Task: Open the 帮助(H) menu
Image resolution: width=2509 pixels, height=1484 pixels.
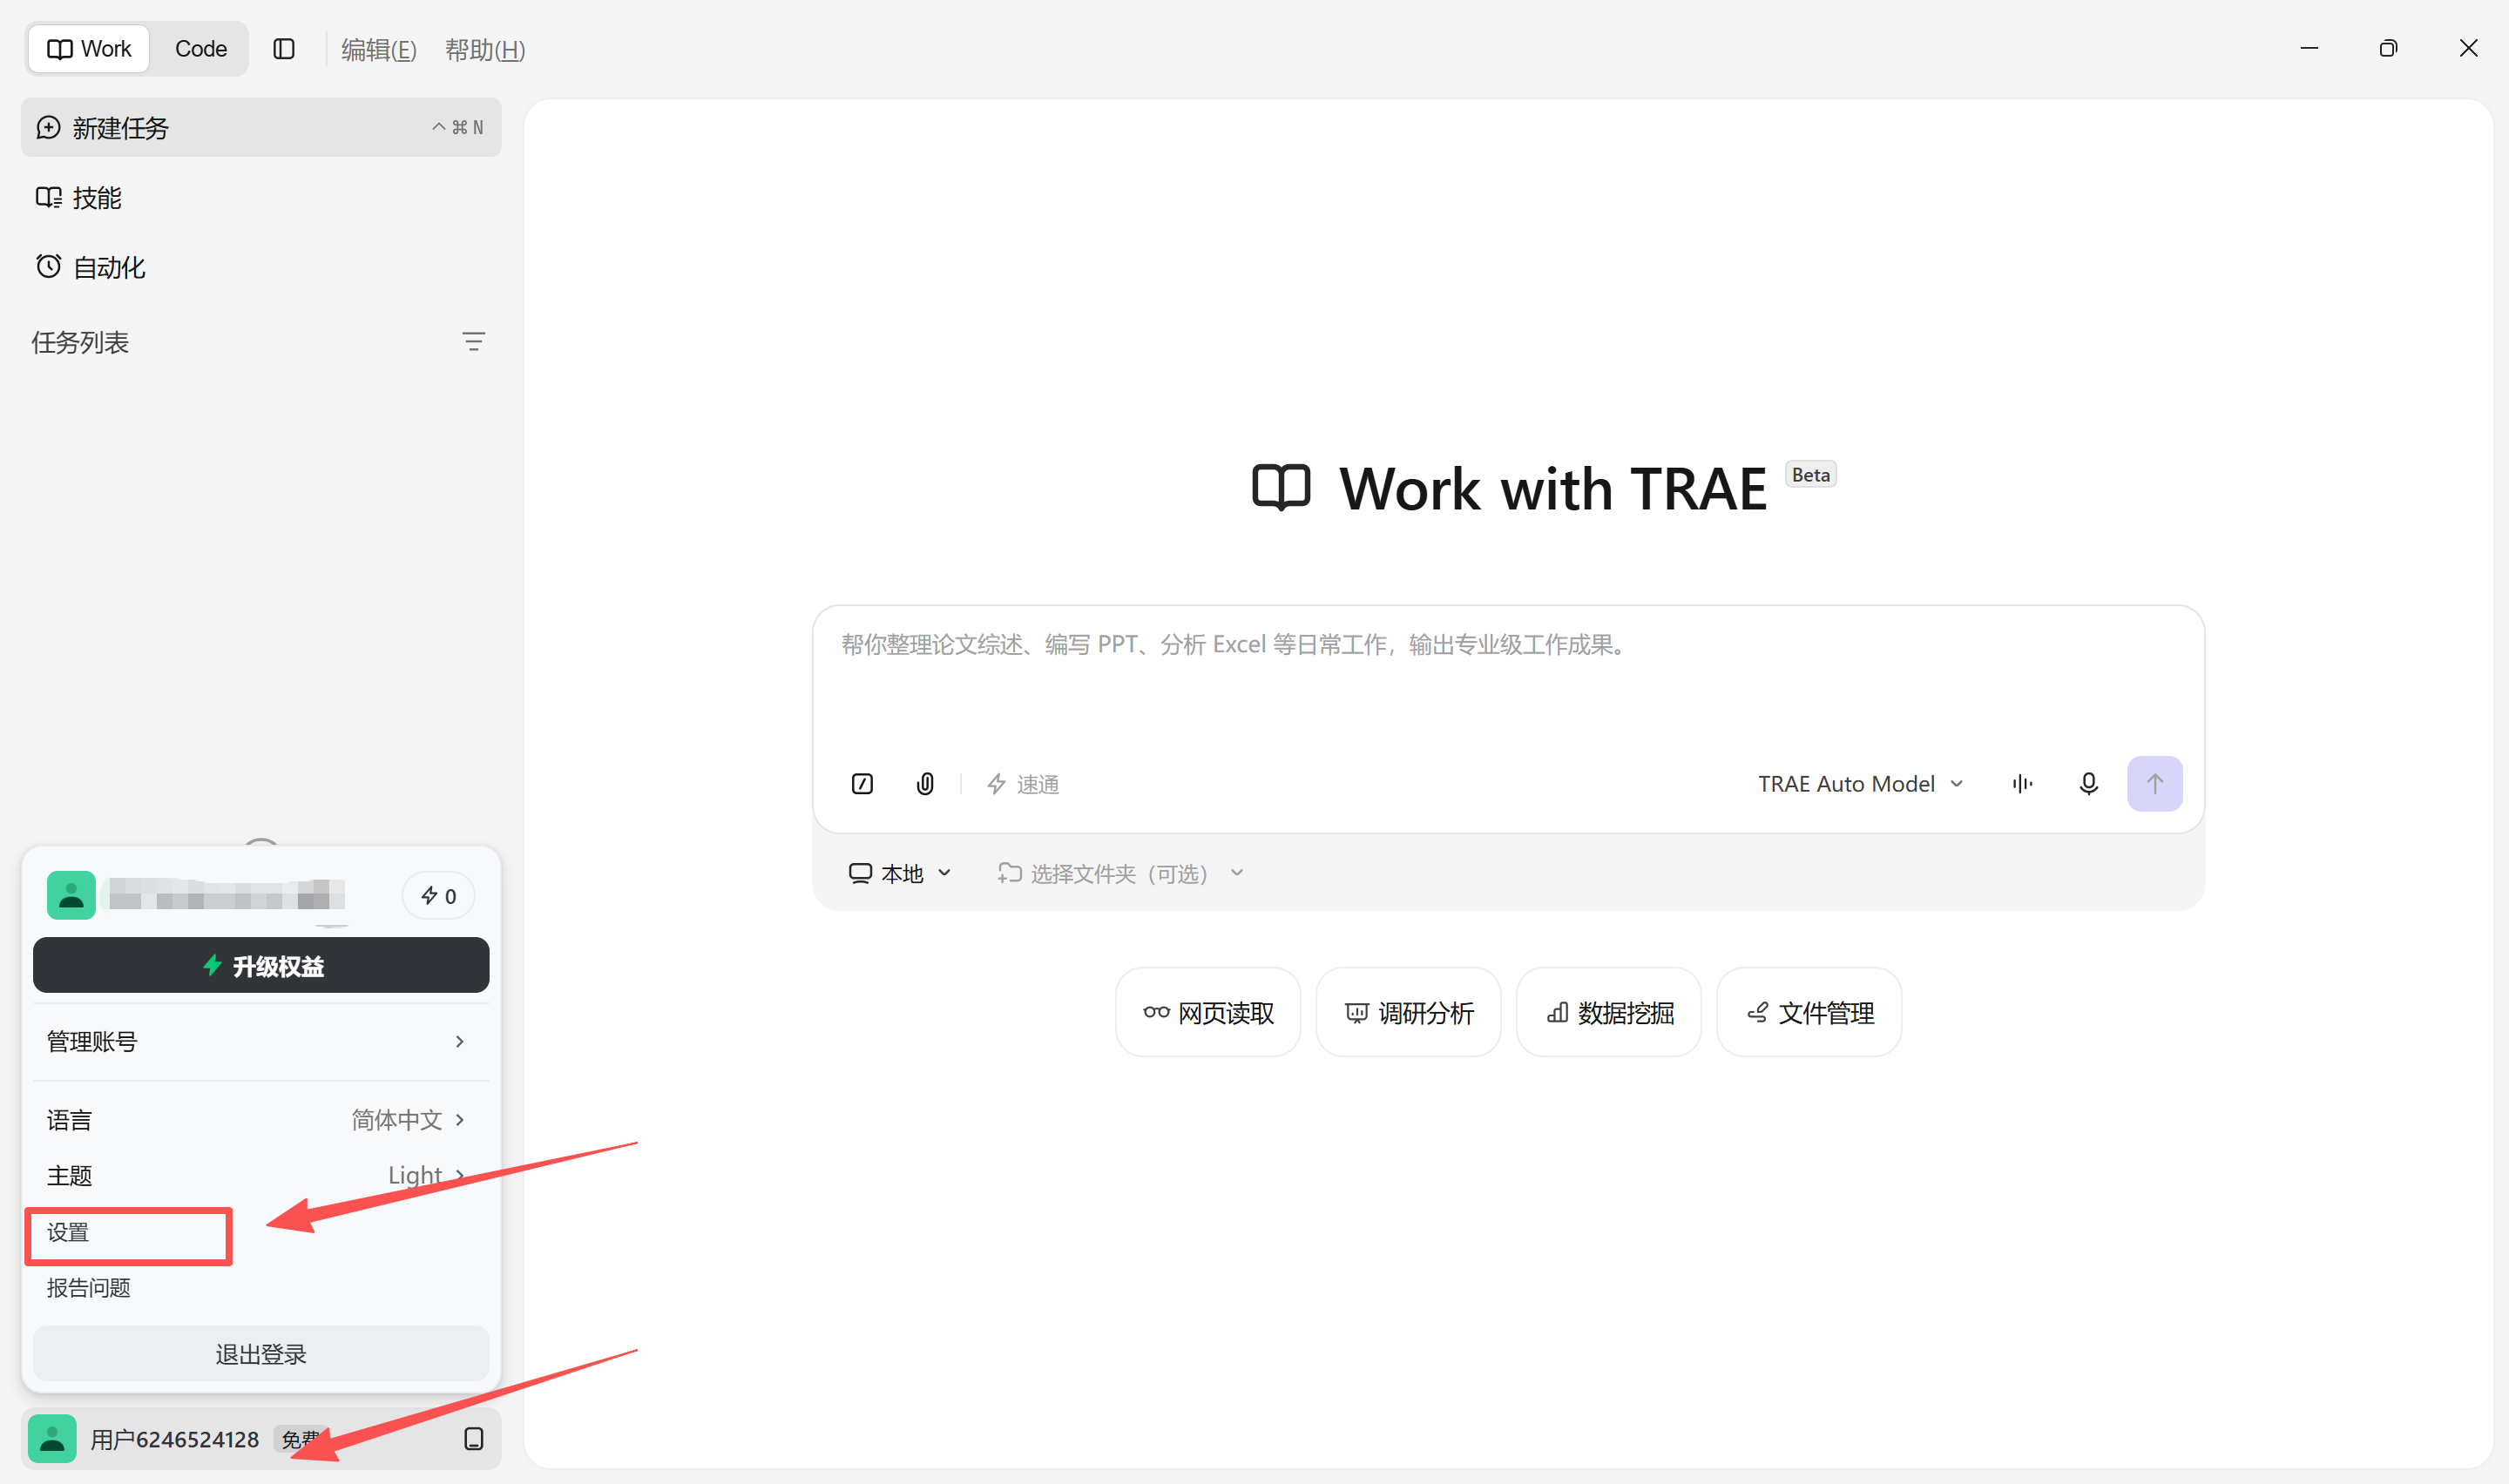Action: tap(485, 50)
